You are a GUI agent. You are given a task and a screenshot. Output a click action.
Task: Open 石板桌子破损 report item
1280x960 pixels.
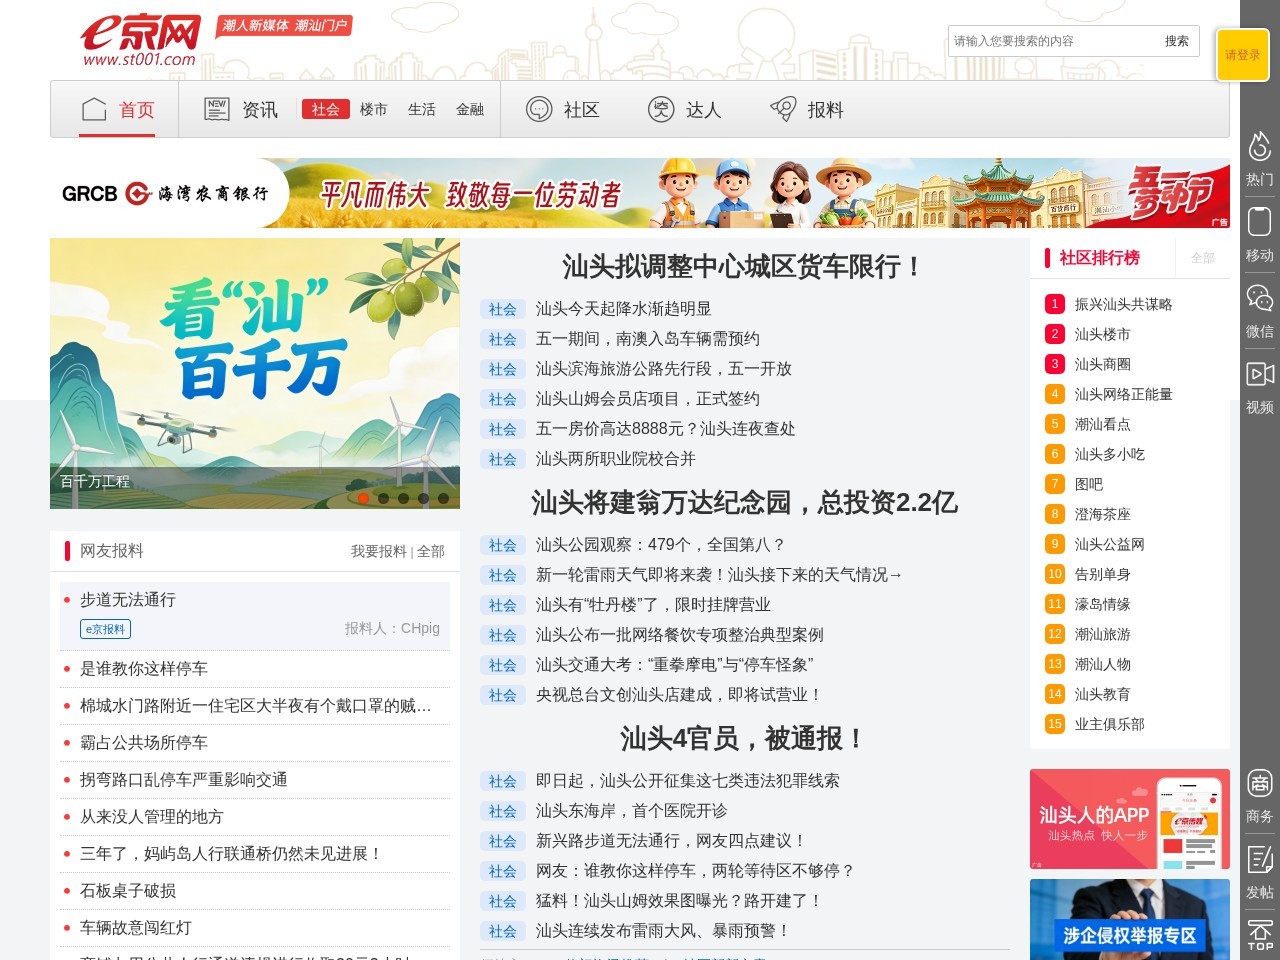coord(128,891)
